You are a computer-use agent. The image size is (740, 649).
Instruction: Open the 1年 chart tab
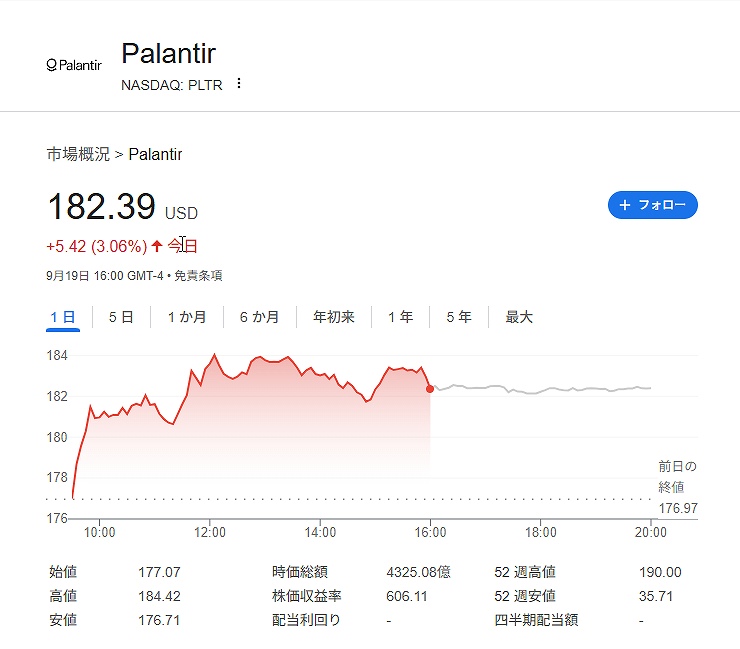tap(400, 317)
